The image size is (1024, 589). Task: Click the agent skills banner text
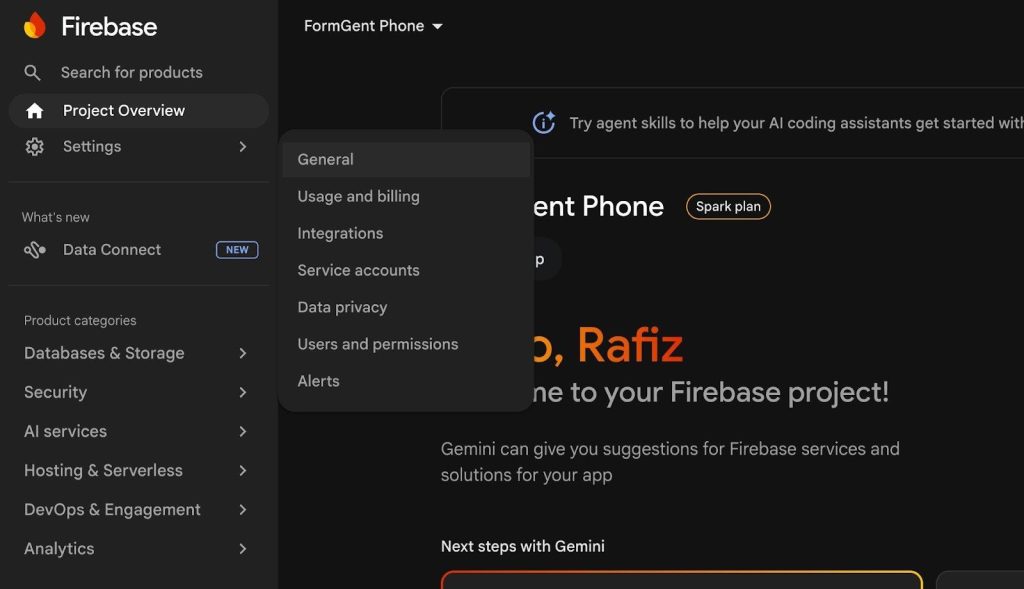[x=796, y=123]
